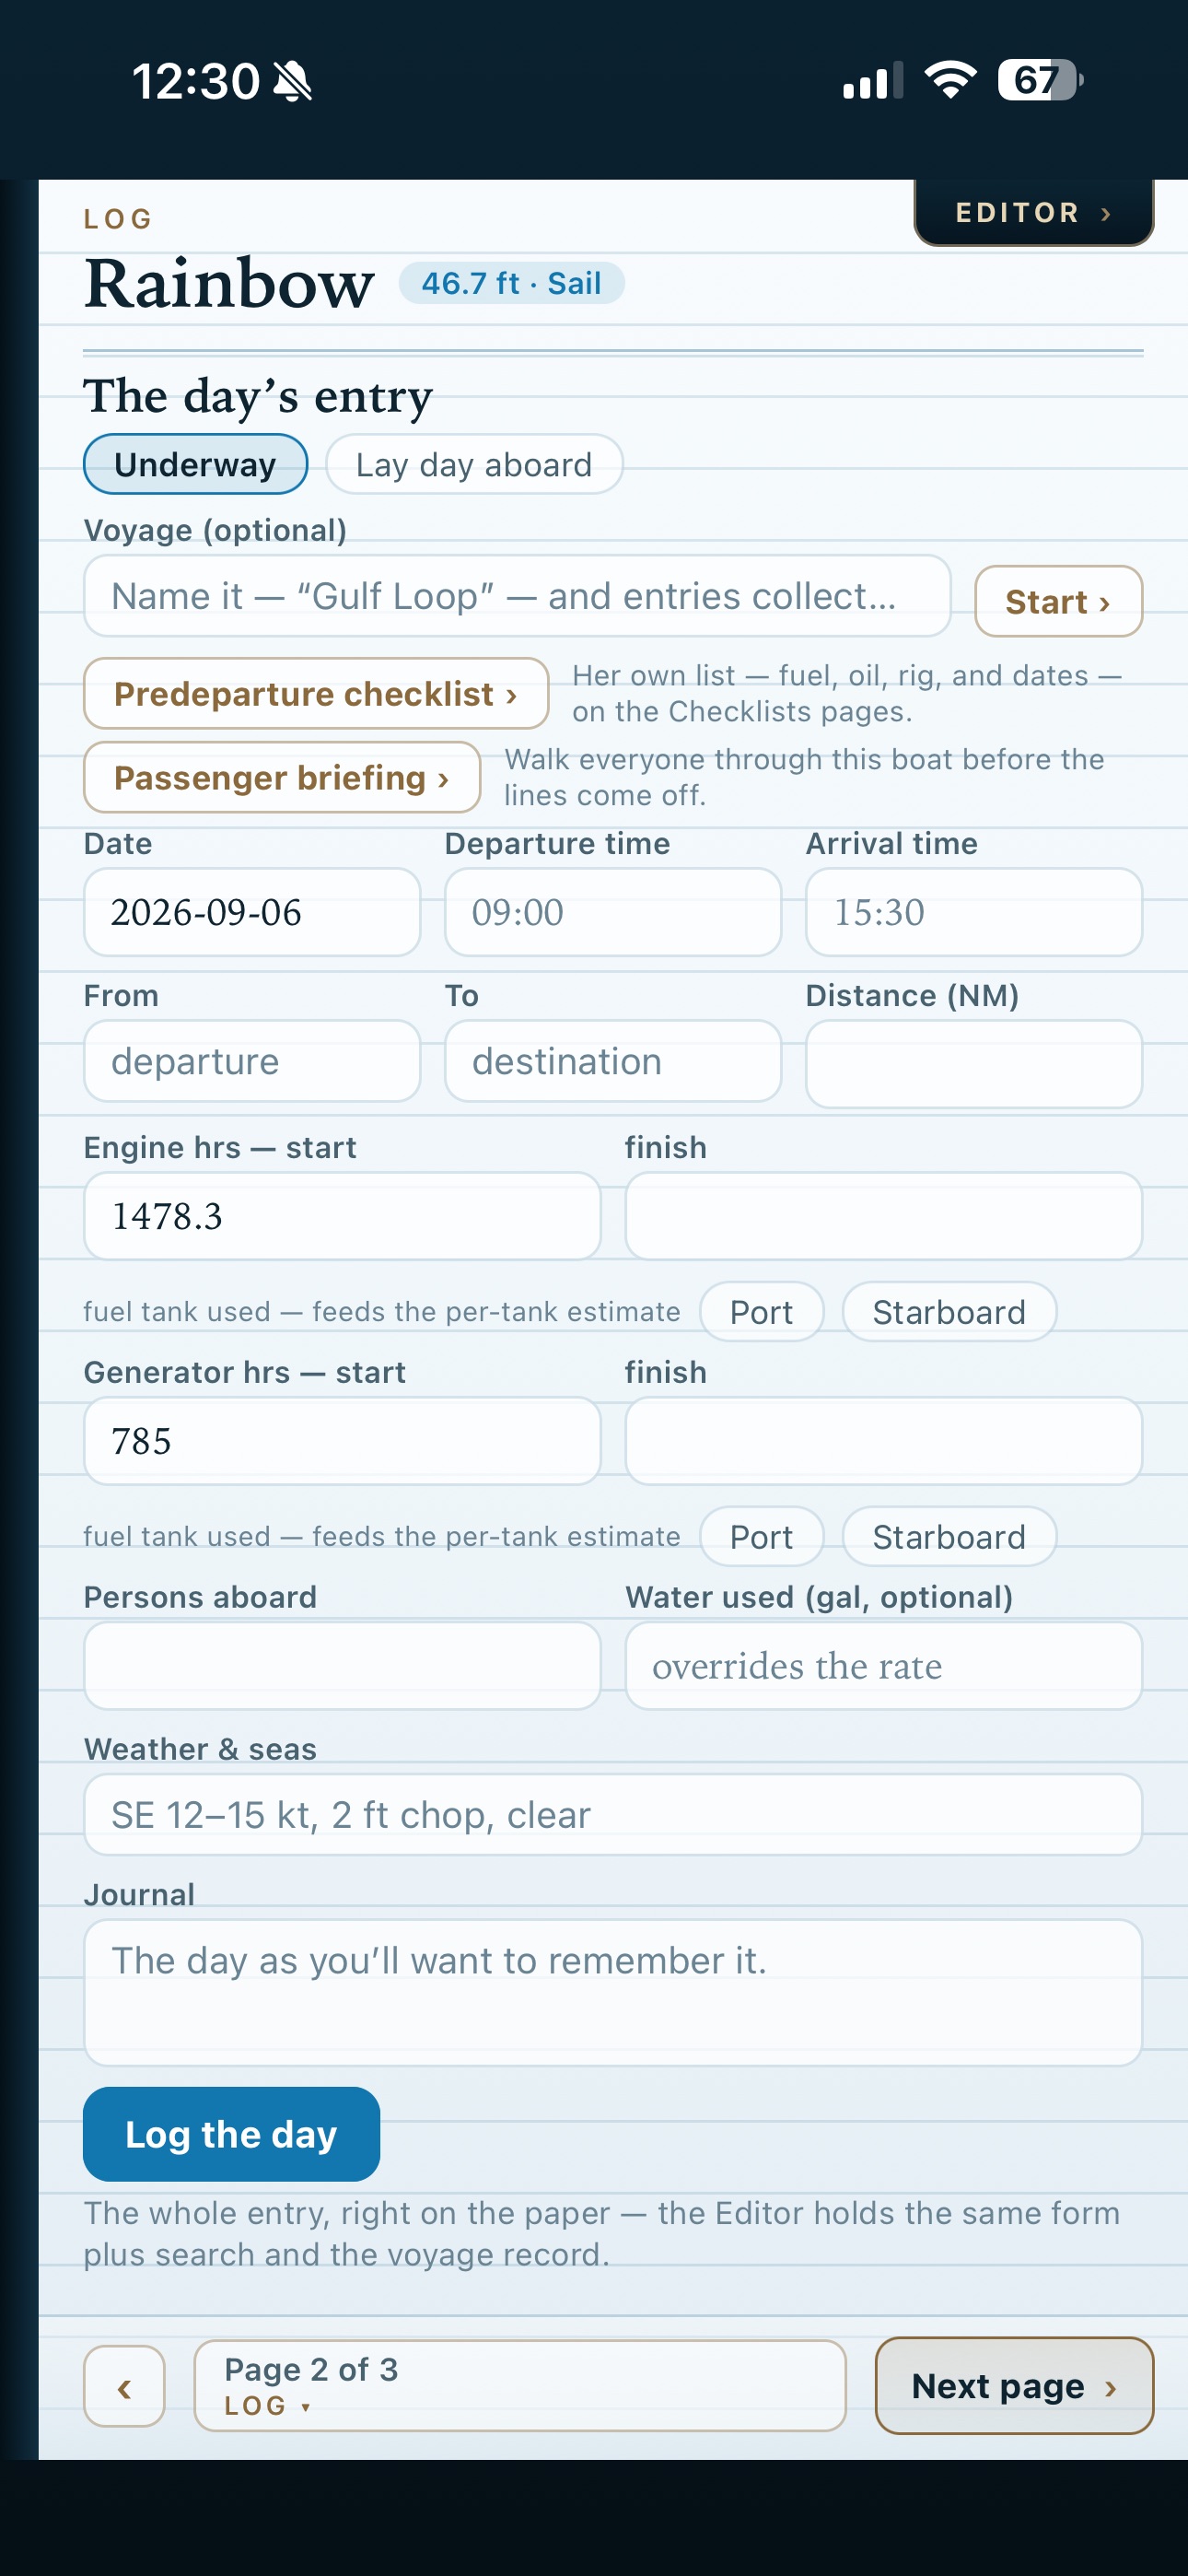1188x2576 pixels.
Task: Open the Page 2 of 3 selector
Action: coord(520,2386)
